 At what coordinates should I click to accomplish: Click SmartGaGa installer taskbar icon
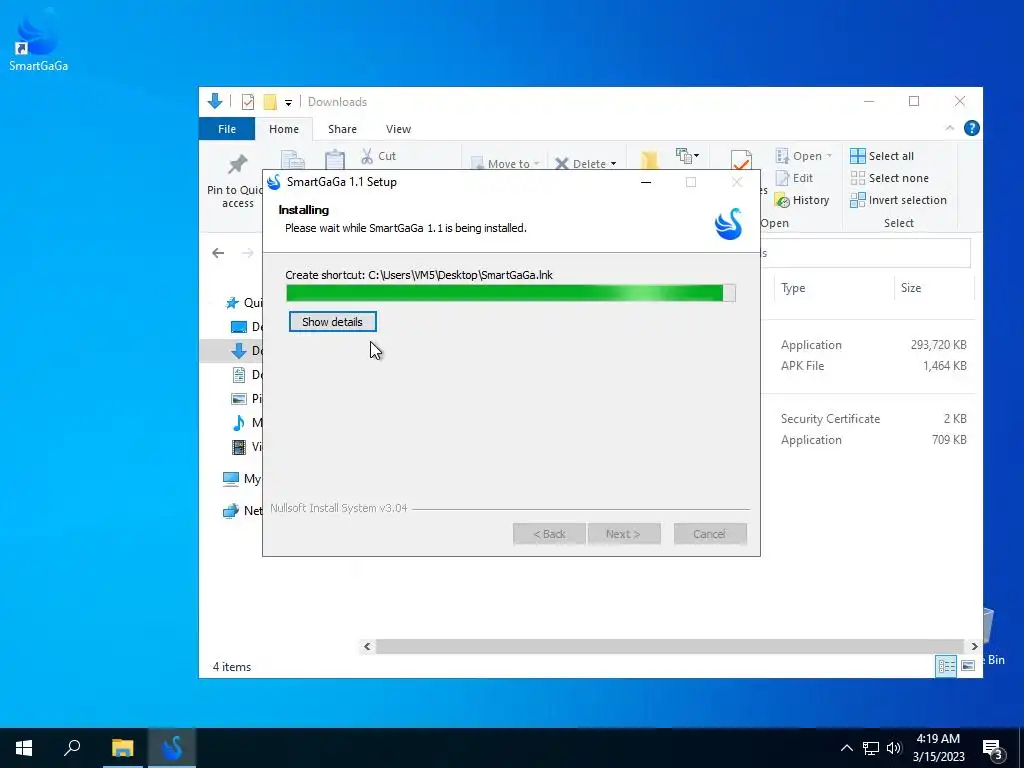(x=172, y=748)
